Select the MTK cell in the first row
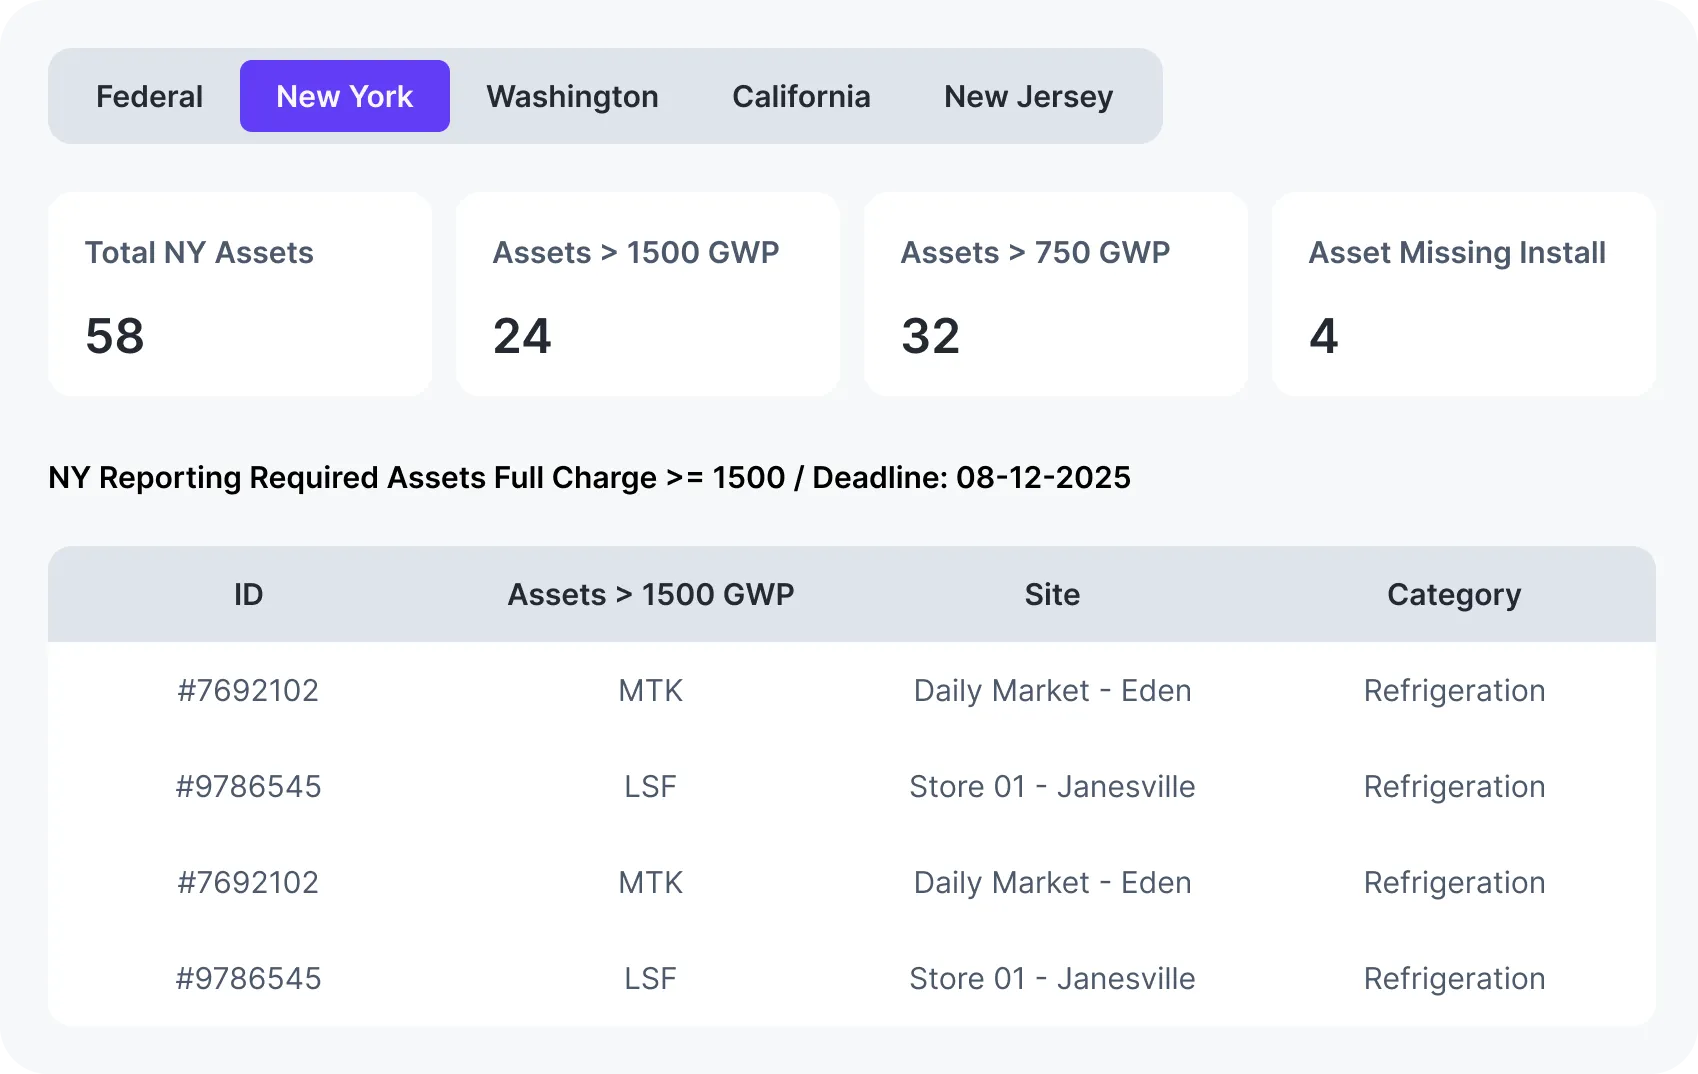The image size is (1698, 1074). point(651,690)
